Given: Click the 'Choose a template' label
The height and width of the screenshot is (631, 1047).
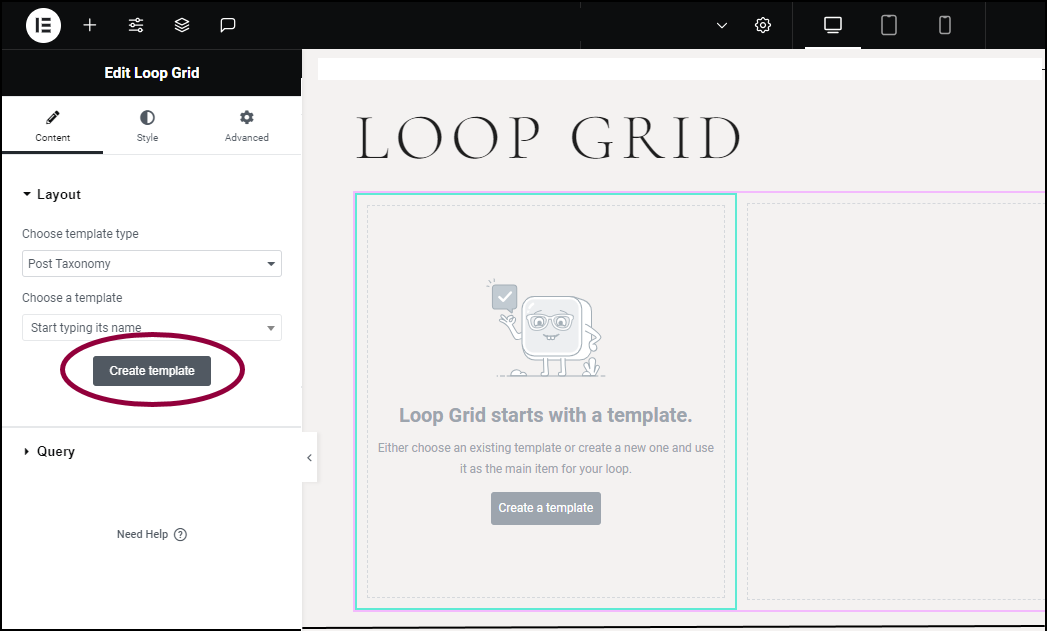Looking at the screenshot, I should 72,298.
